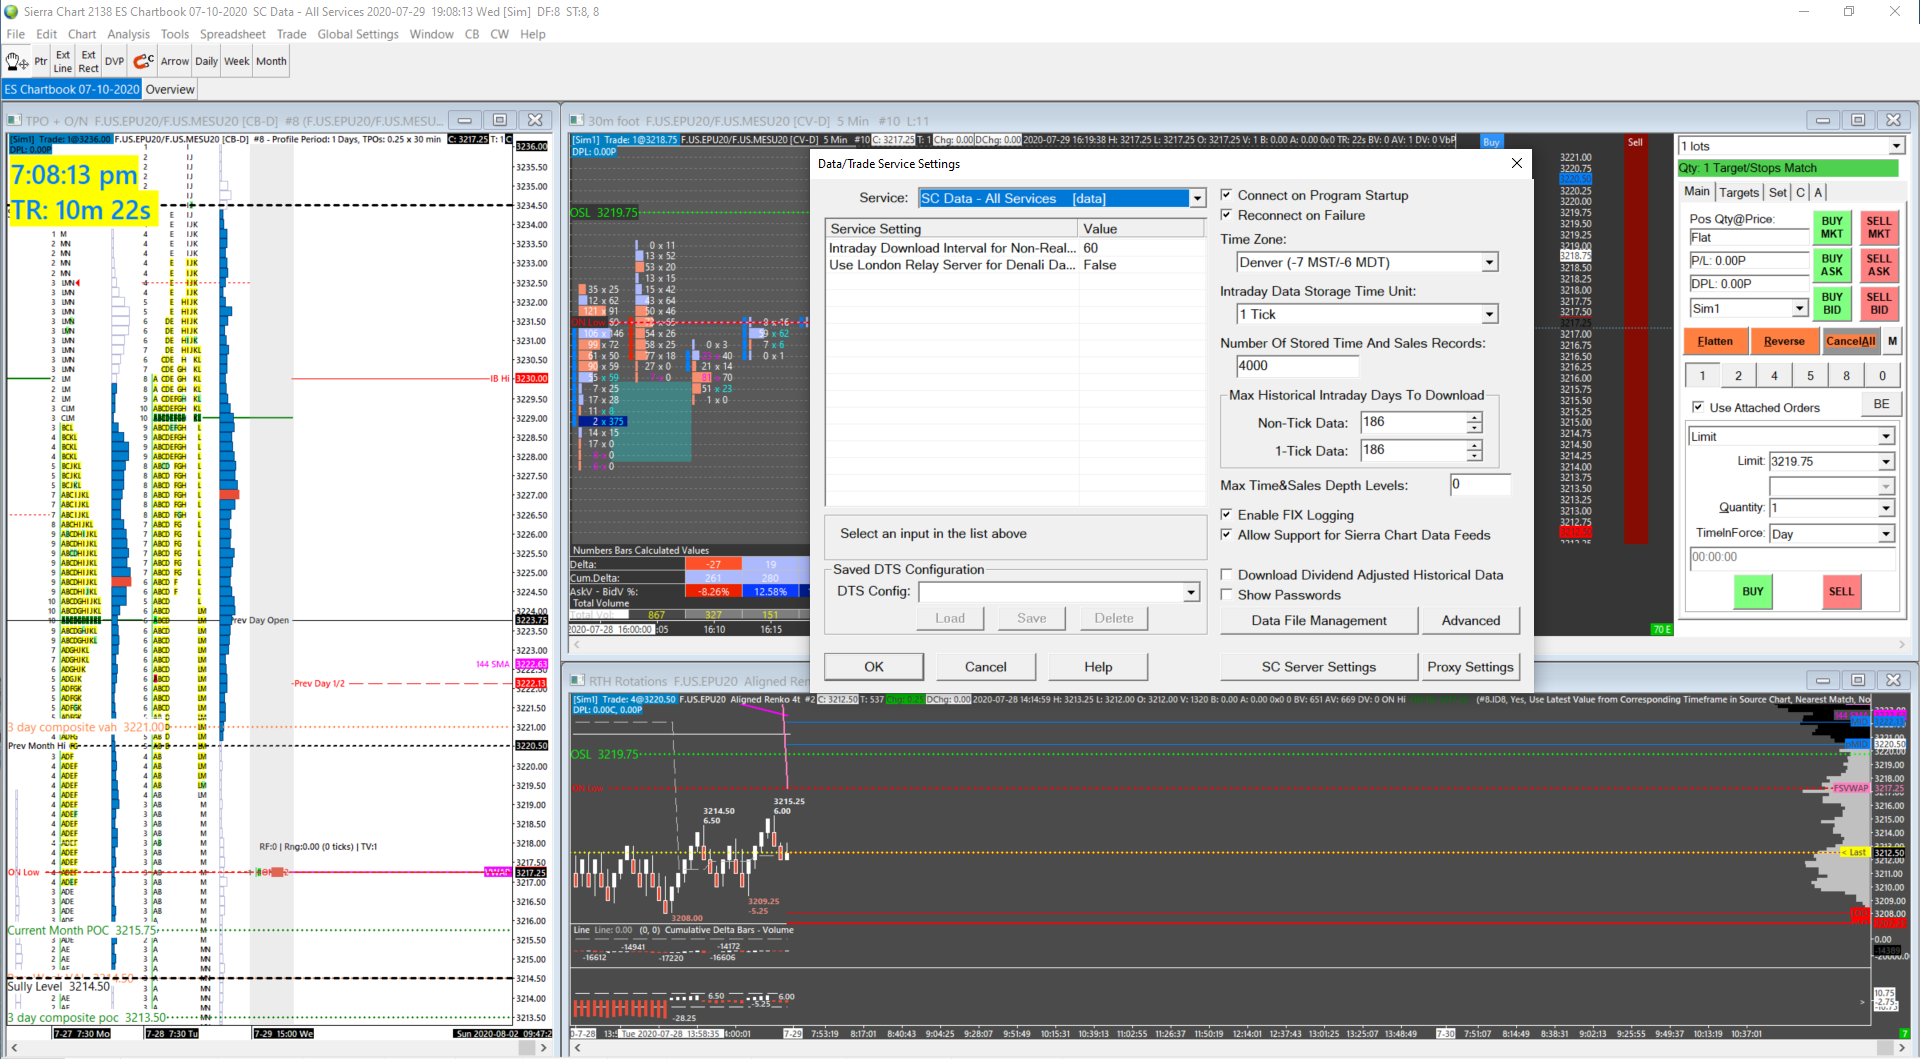
Task: Select the hand pan chart tool
Action: tap(17, 62)
